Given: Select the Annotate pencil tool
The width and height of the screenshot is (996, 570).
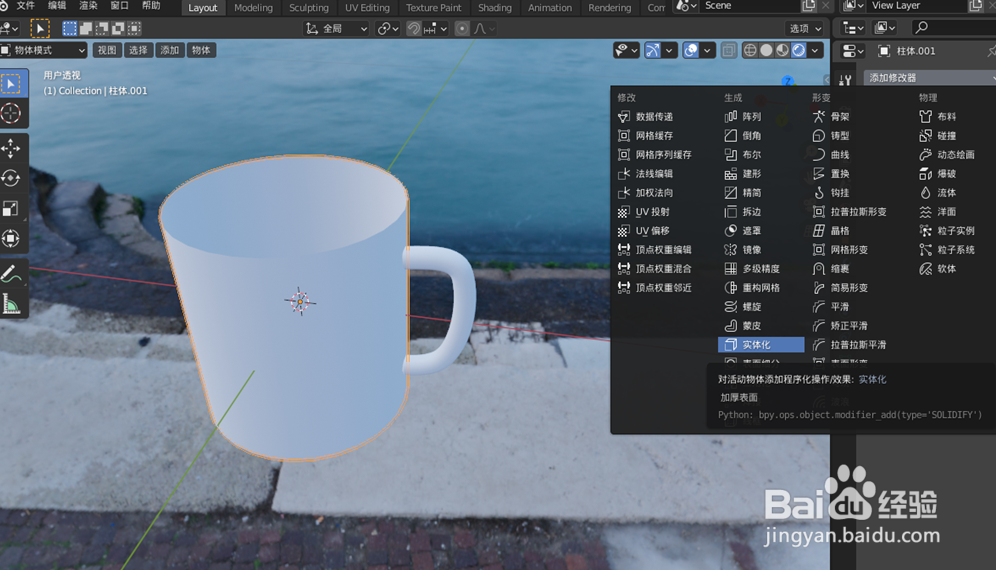Looking at the screenshot, I should 11,274.
